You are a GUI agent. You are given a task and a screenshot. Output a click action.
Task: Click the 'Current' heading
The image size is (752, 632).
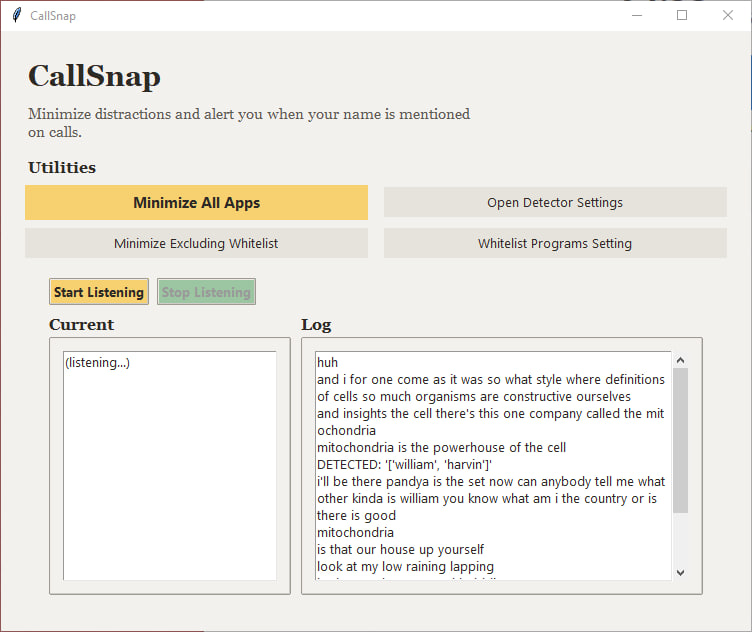(82, 325)
